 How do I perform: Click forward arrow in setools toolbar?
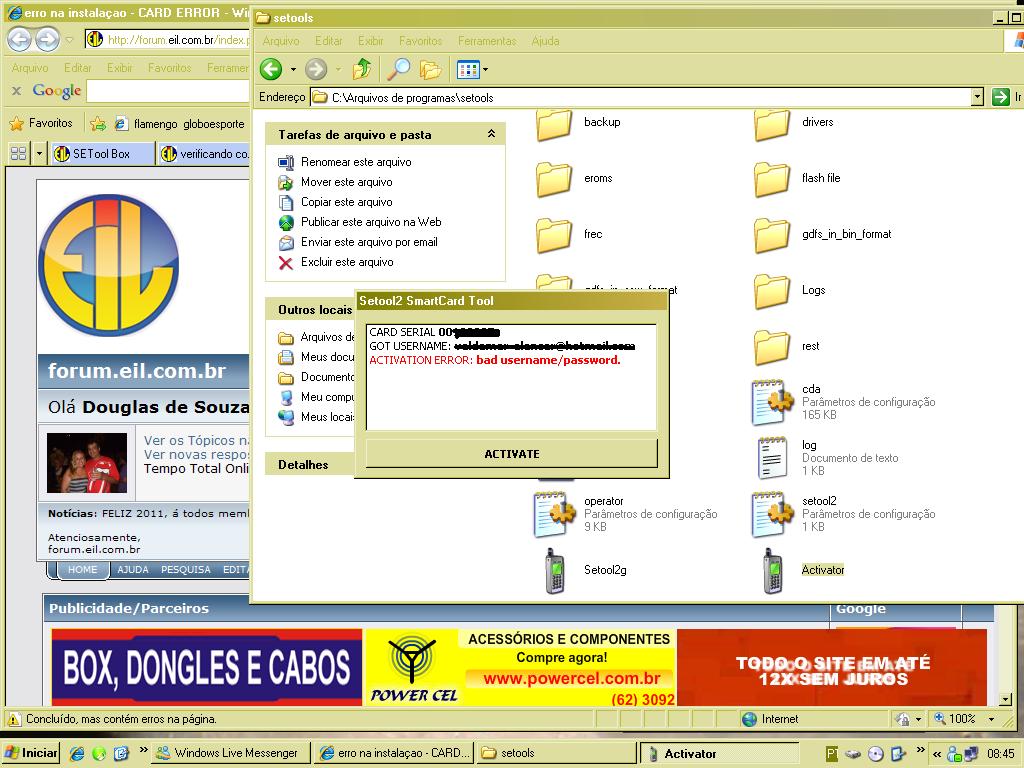tap(316, 69)
